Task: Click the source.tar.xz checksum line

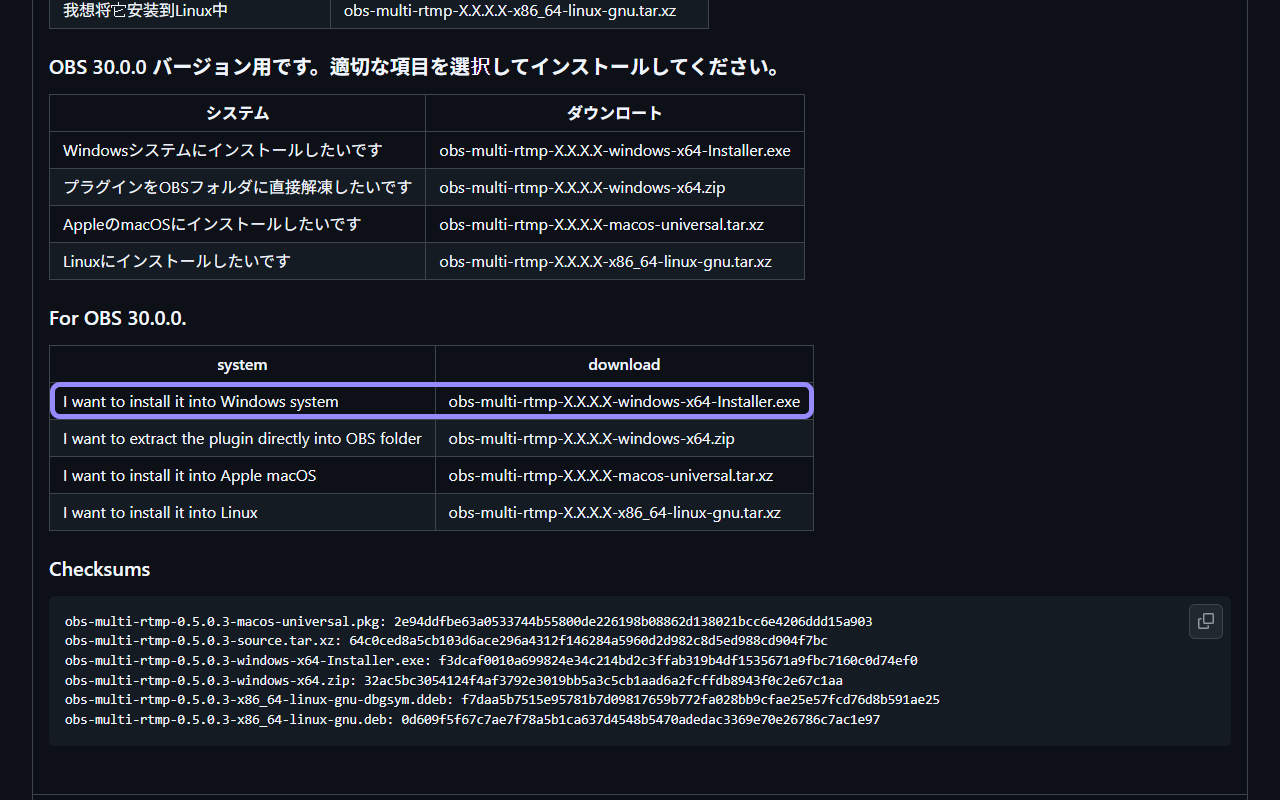Action: click(446, 641)
